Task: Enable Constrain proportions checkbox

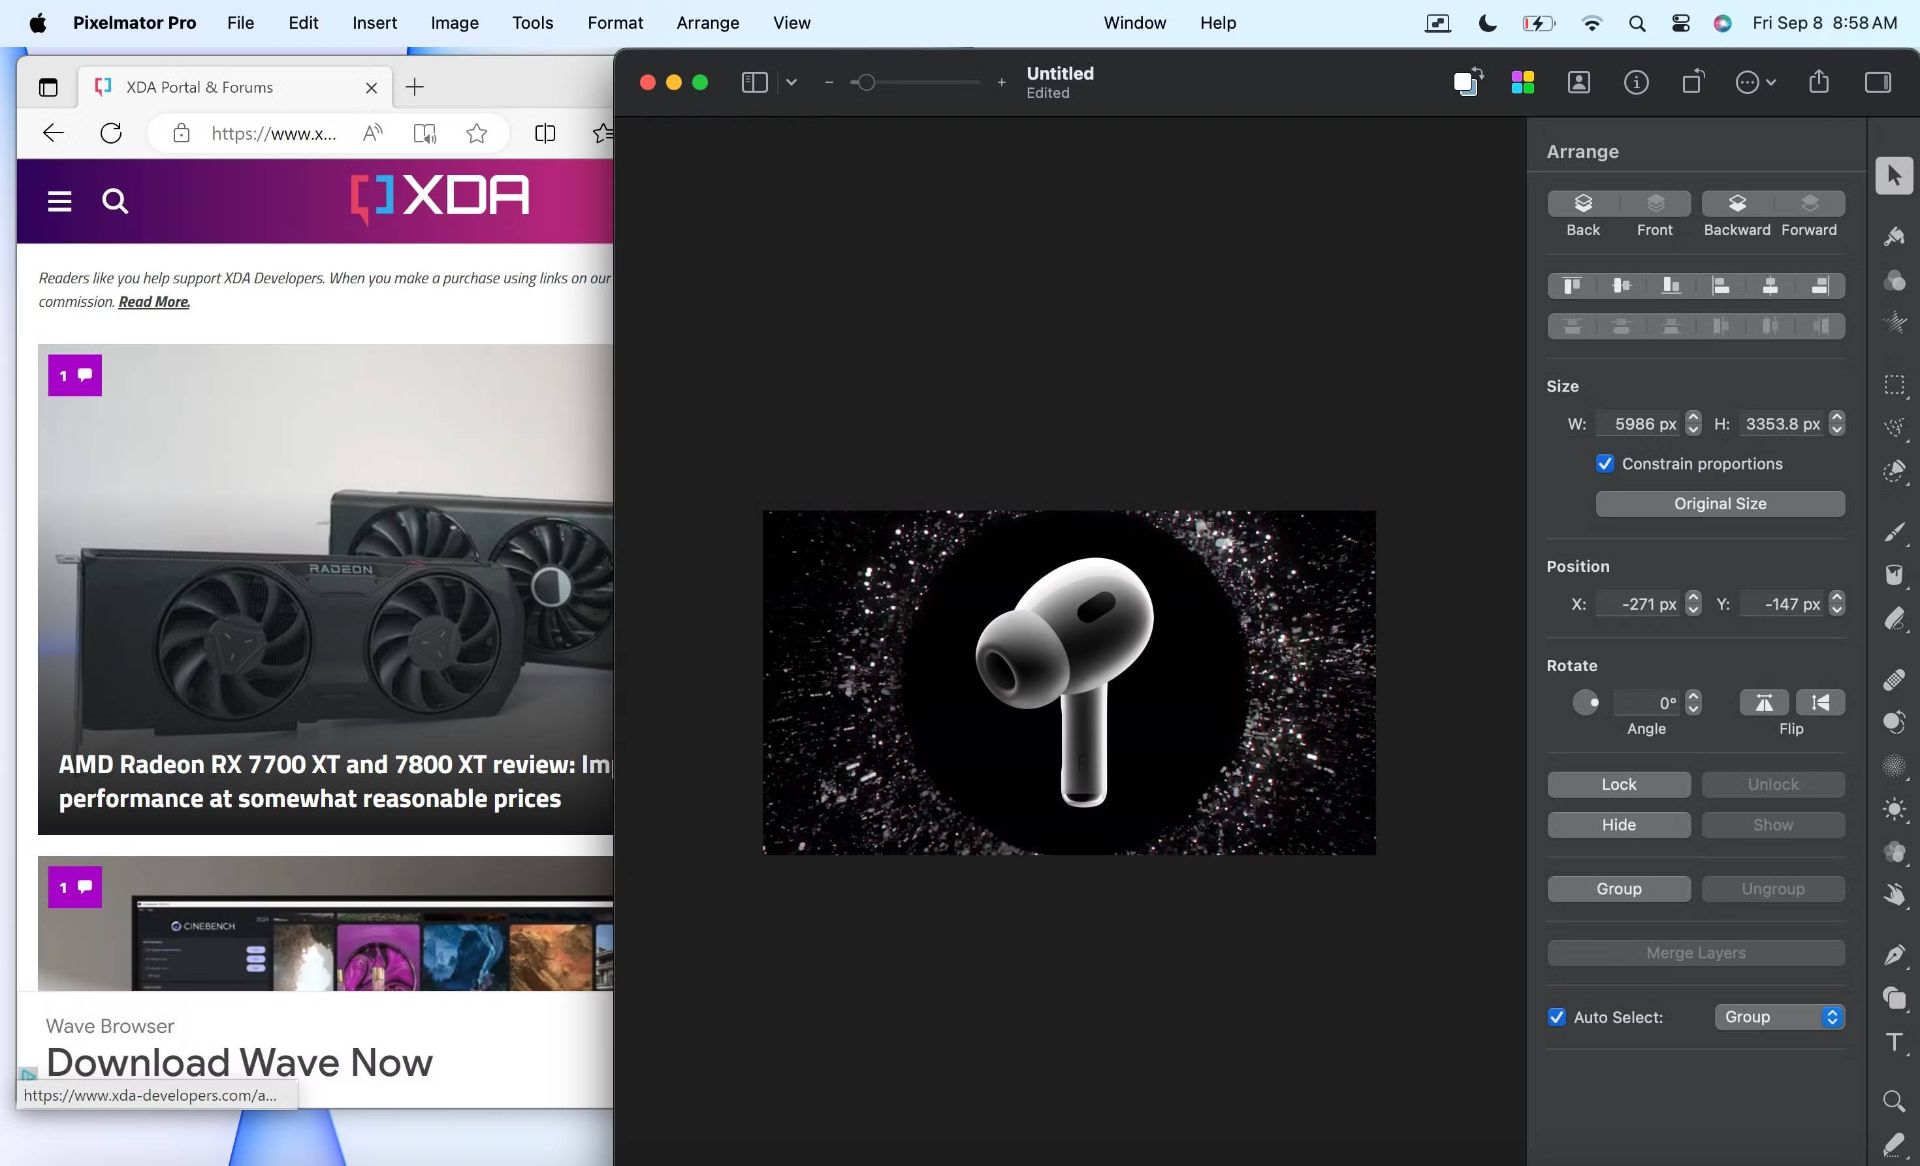Action: [x=1605, y=464]
